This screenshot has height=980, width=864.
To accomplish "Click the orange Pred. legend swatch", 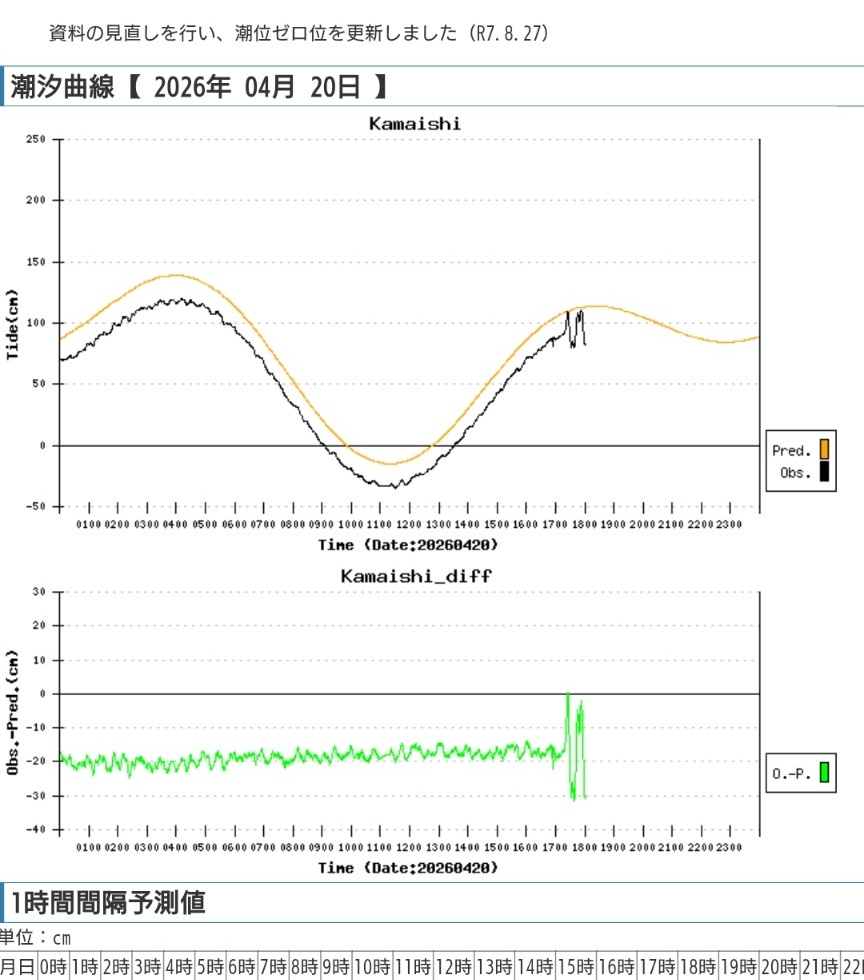I will click(x=824, y=450).
